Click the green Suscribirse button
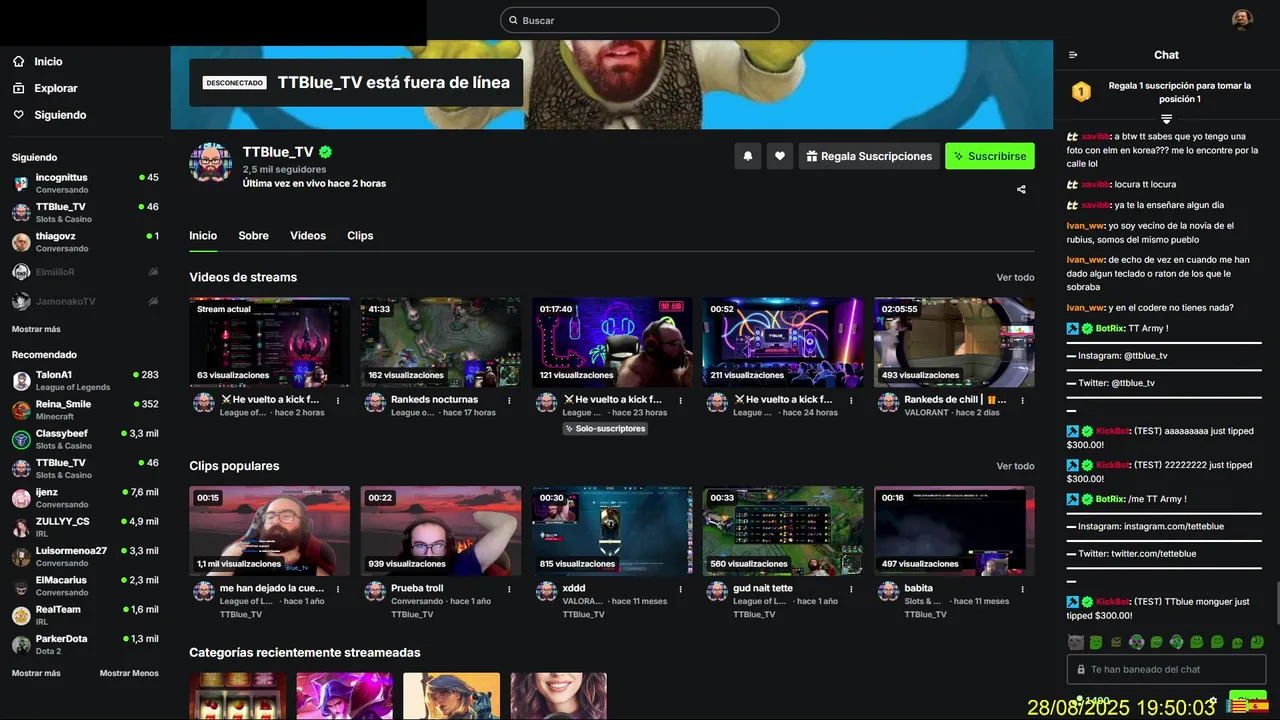 click(989, 156)
